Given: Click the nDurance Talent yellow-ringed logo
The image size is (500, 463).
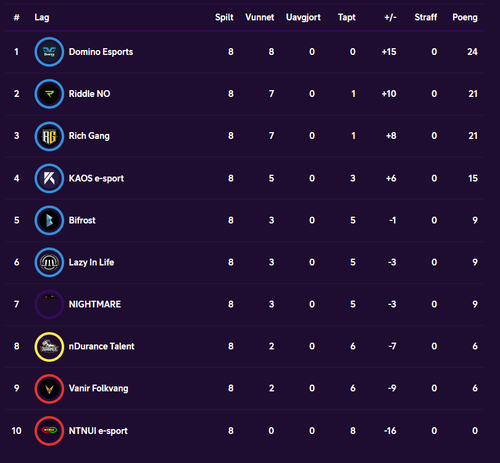Looking at the screenshot, I should coord(49,346).
